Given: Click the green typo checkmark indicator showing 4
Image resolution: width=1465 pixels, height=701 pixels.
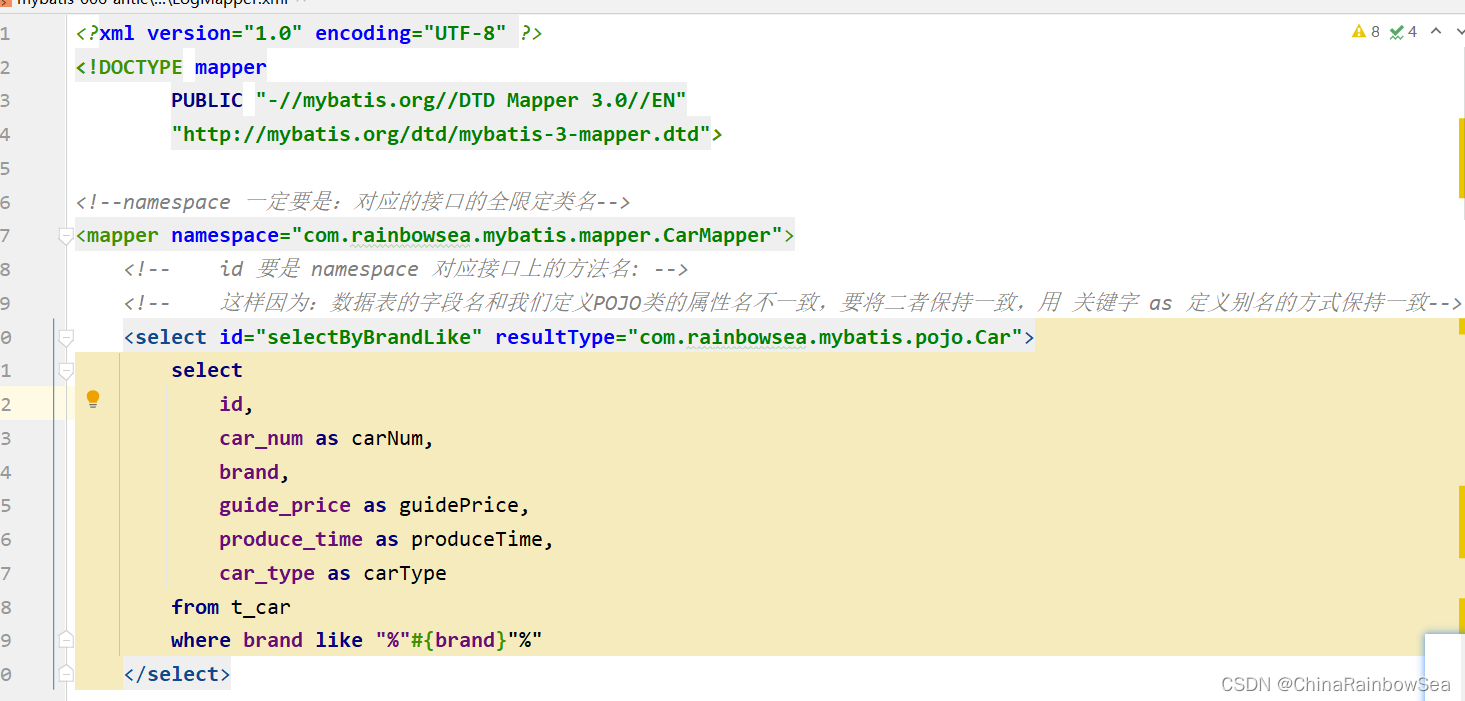Looking at the screenshot, I should click(x=1403, y=32).
